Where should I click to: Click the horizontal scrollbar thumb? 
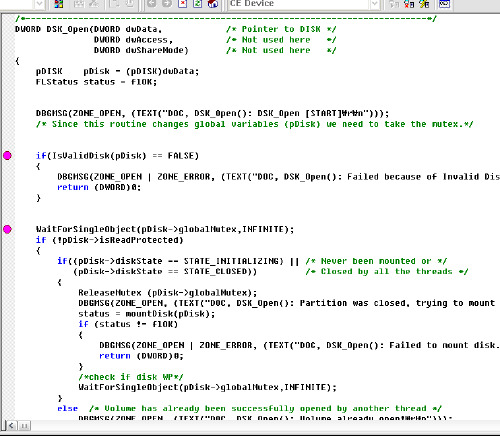click(24, 425)
